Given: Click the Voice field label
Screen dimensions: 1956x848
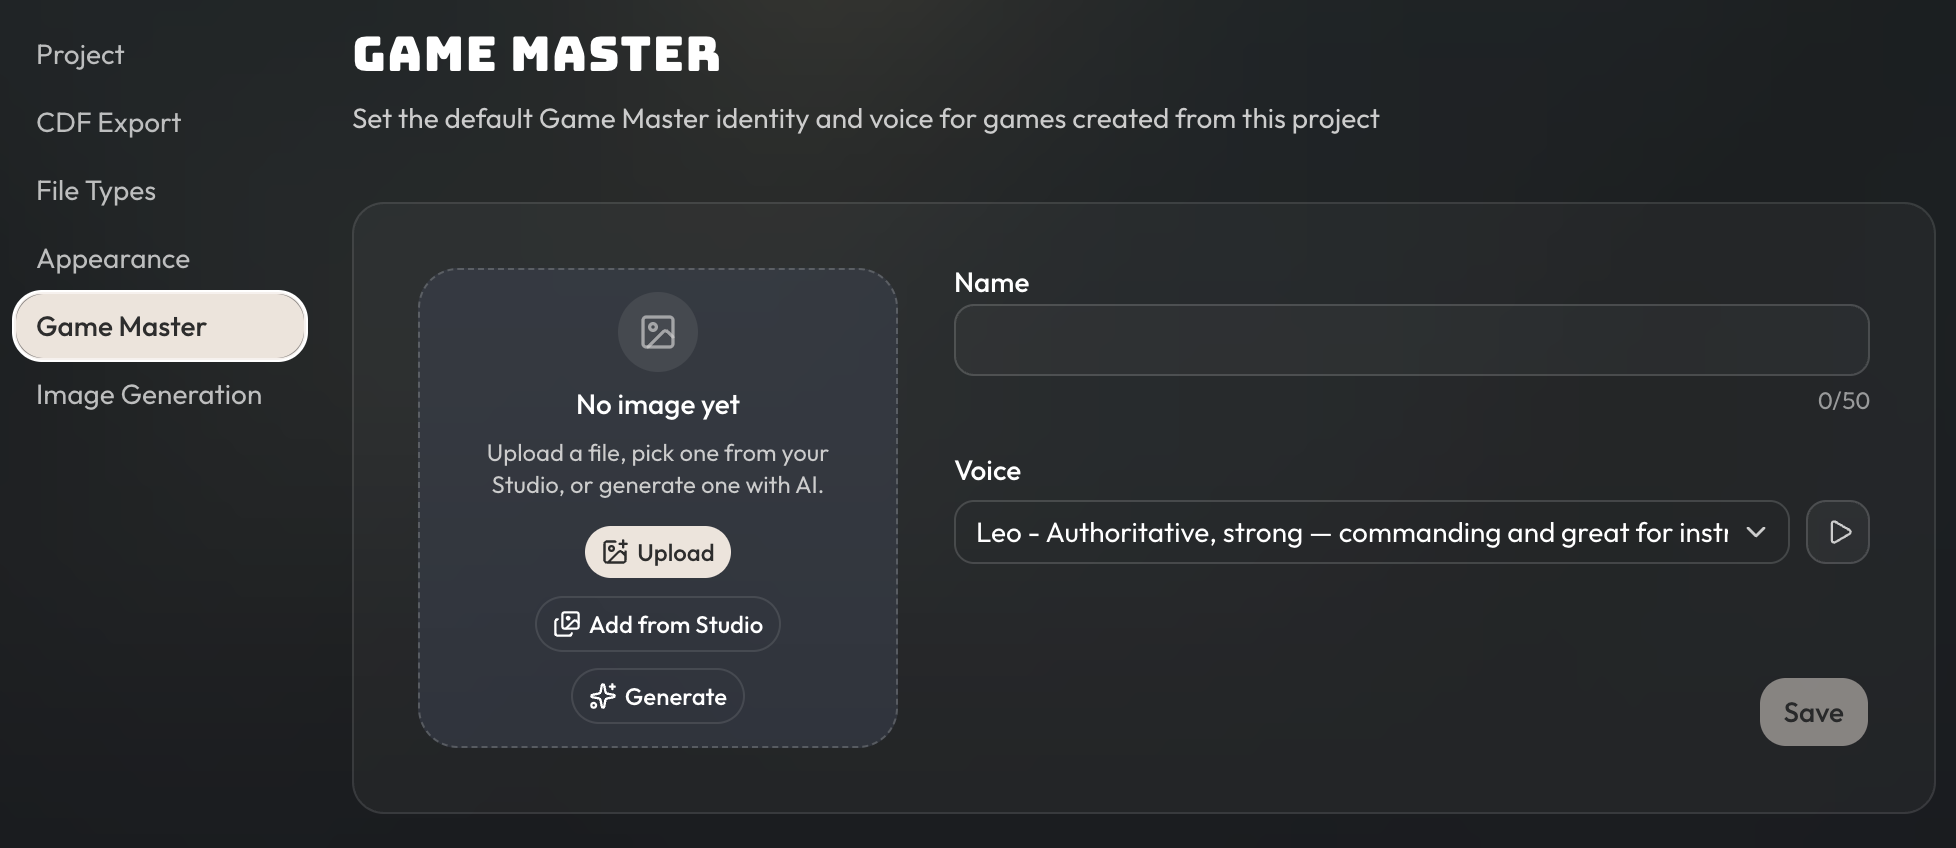Looking at the screenshot, I should pyautogui.click(x=987, y=471).
